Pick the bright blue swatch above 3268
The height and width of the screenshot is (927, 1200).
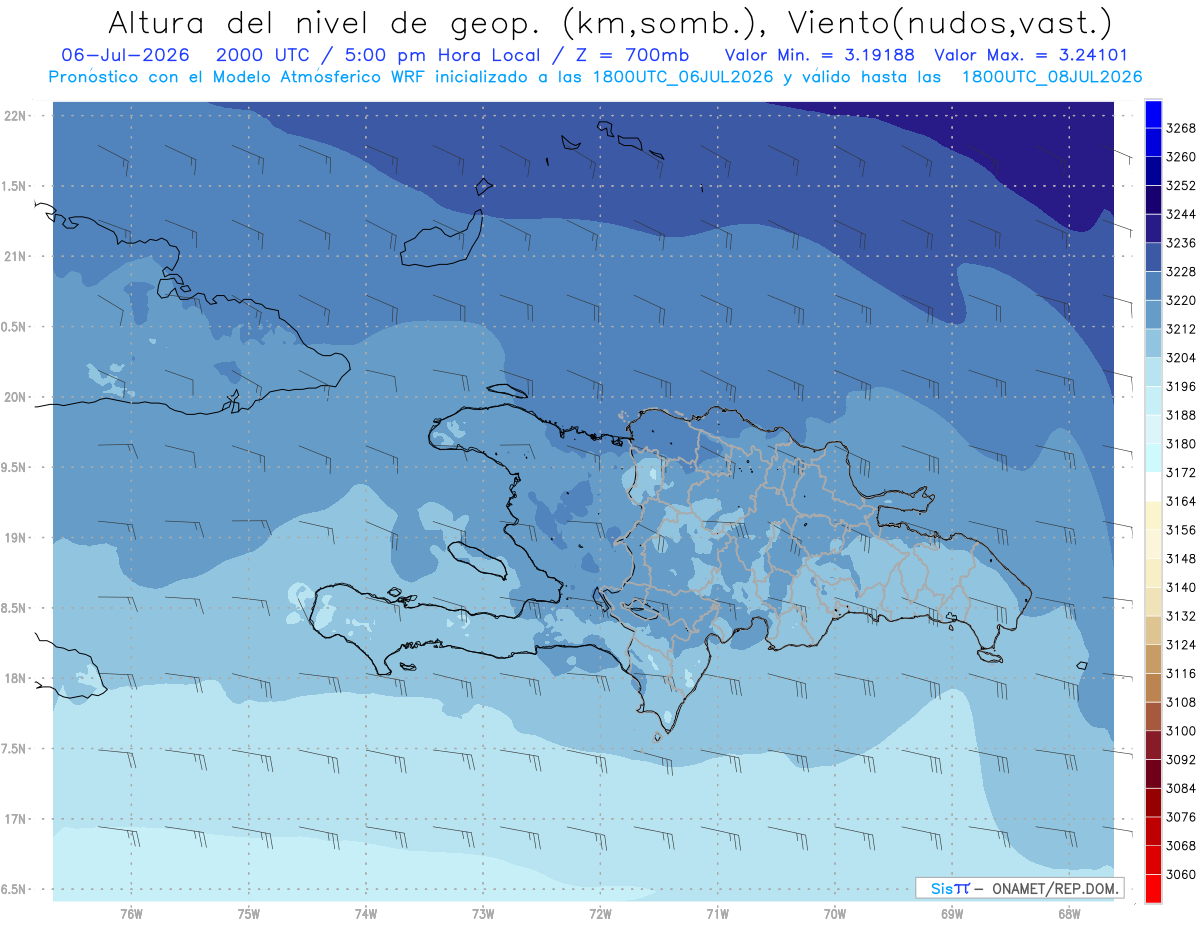pyautogui.click(x=1152, y=114)
